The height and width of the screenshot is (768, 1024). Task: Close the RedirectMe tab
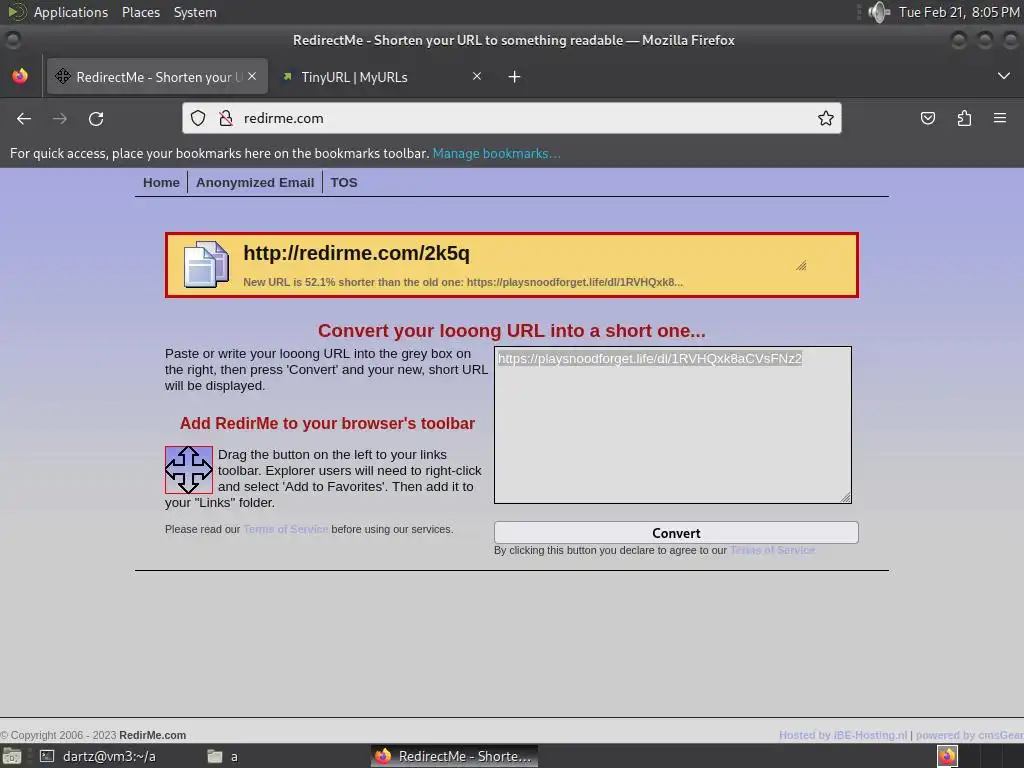(252, 76)
